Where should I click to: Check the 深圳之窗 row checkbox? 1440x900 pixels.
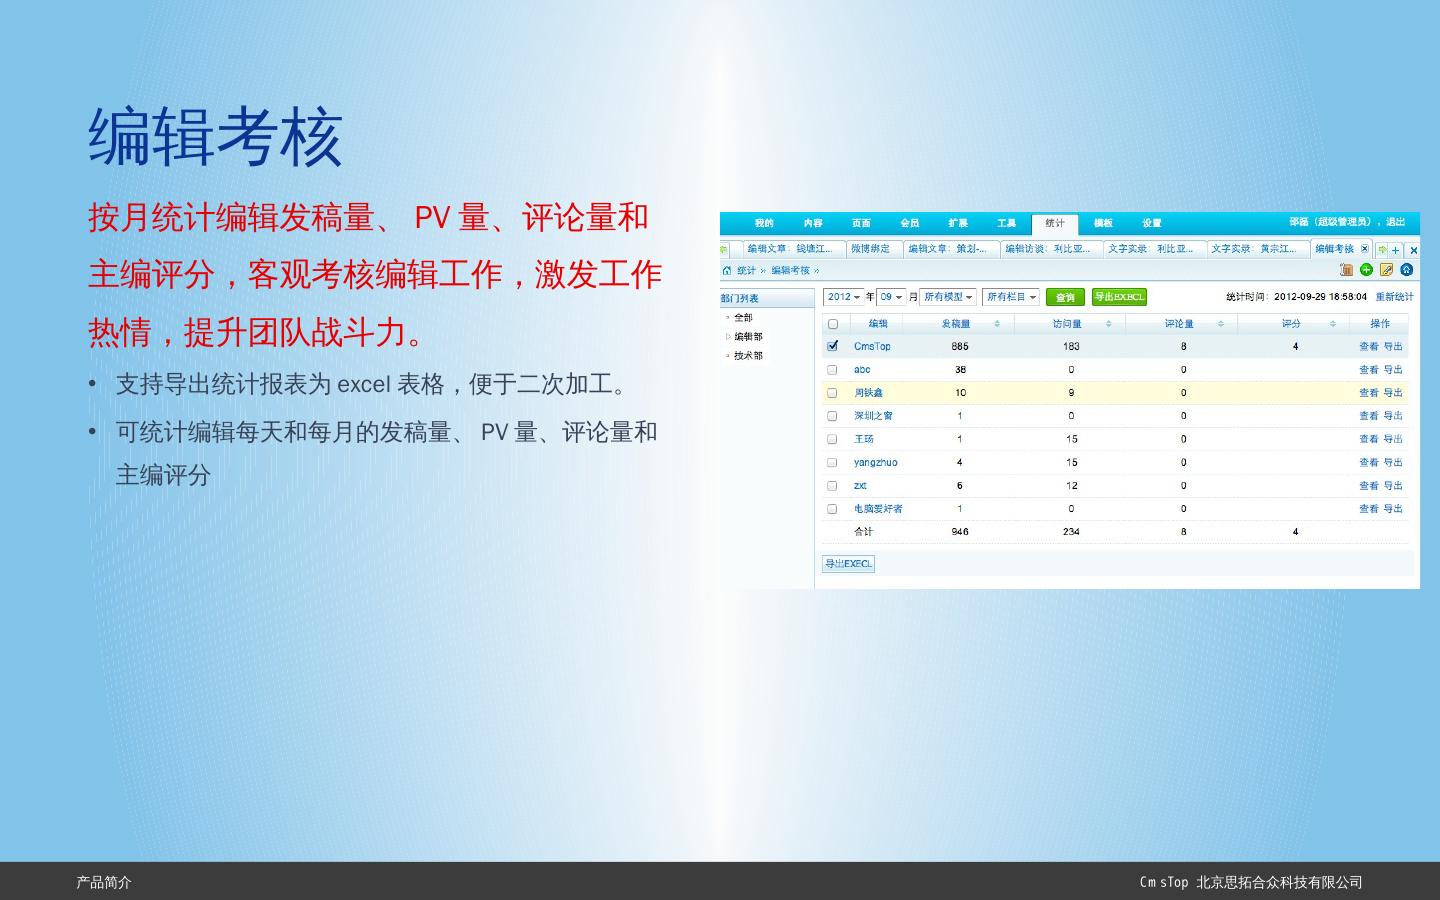click(x=833, y=416)
